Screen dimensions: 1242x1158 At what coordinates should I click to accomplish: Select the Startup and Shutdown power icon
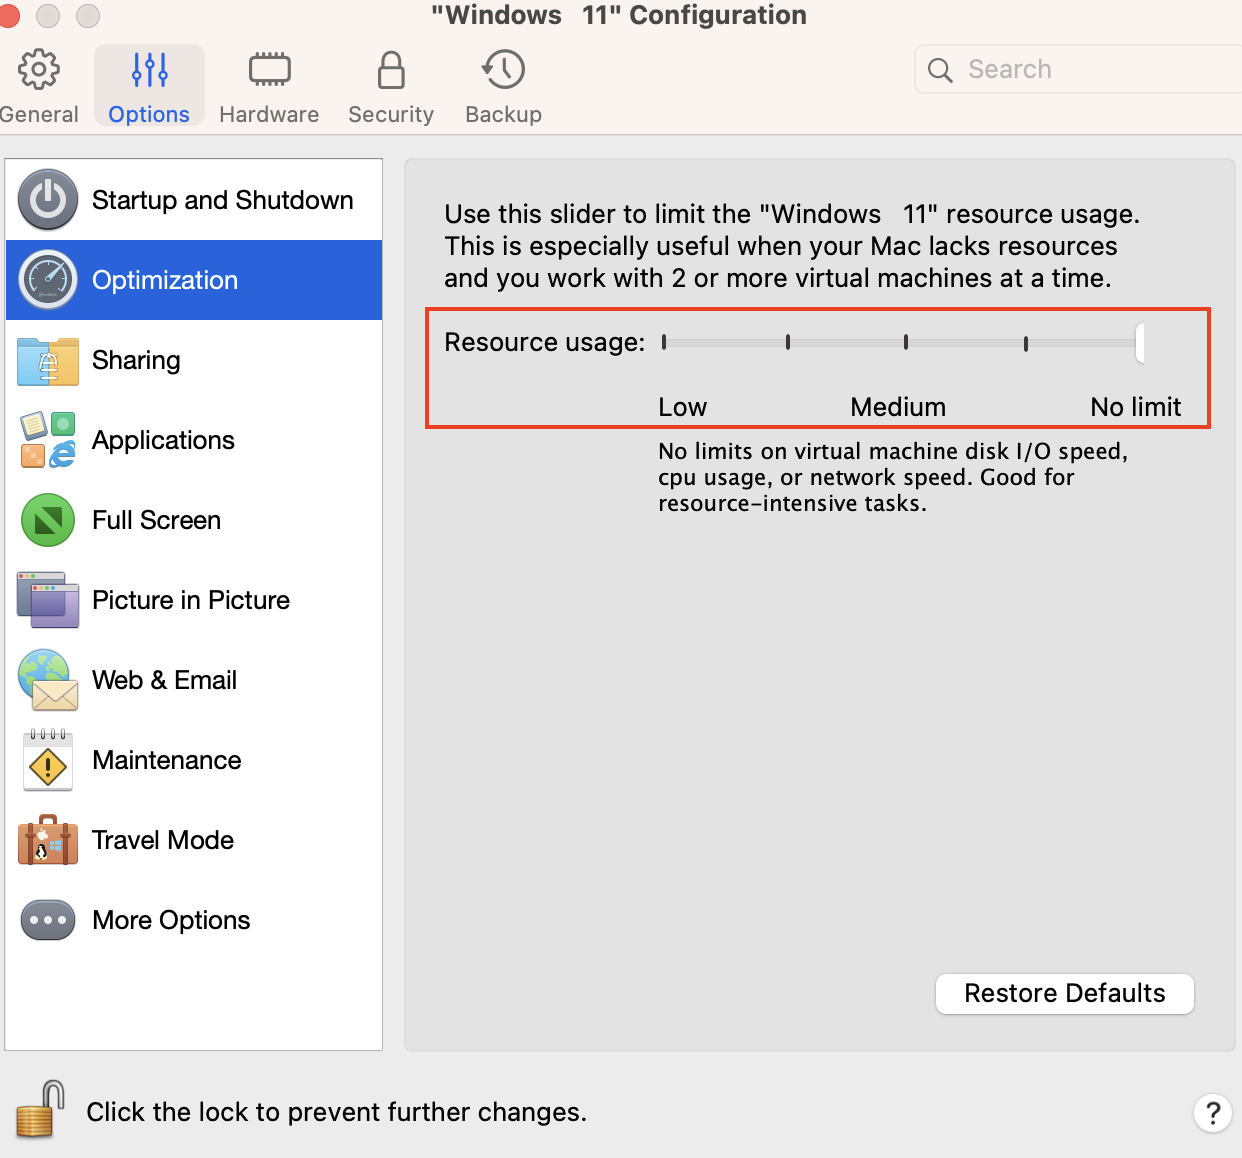[47, 200]
